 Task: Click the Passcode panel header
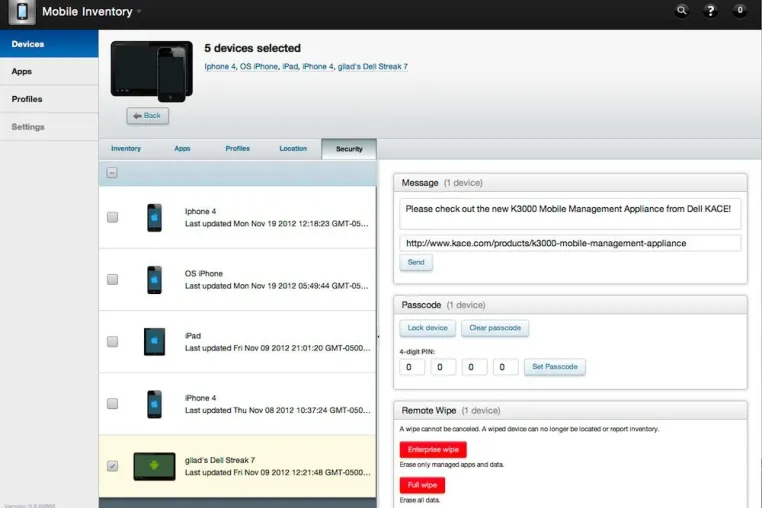tap(570, 305)
